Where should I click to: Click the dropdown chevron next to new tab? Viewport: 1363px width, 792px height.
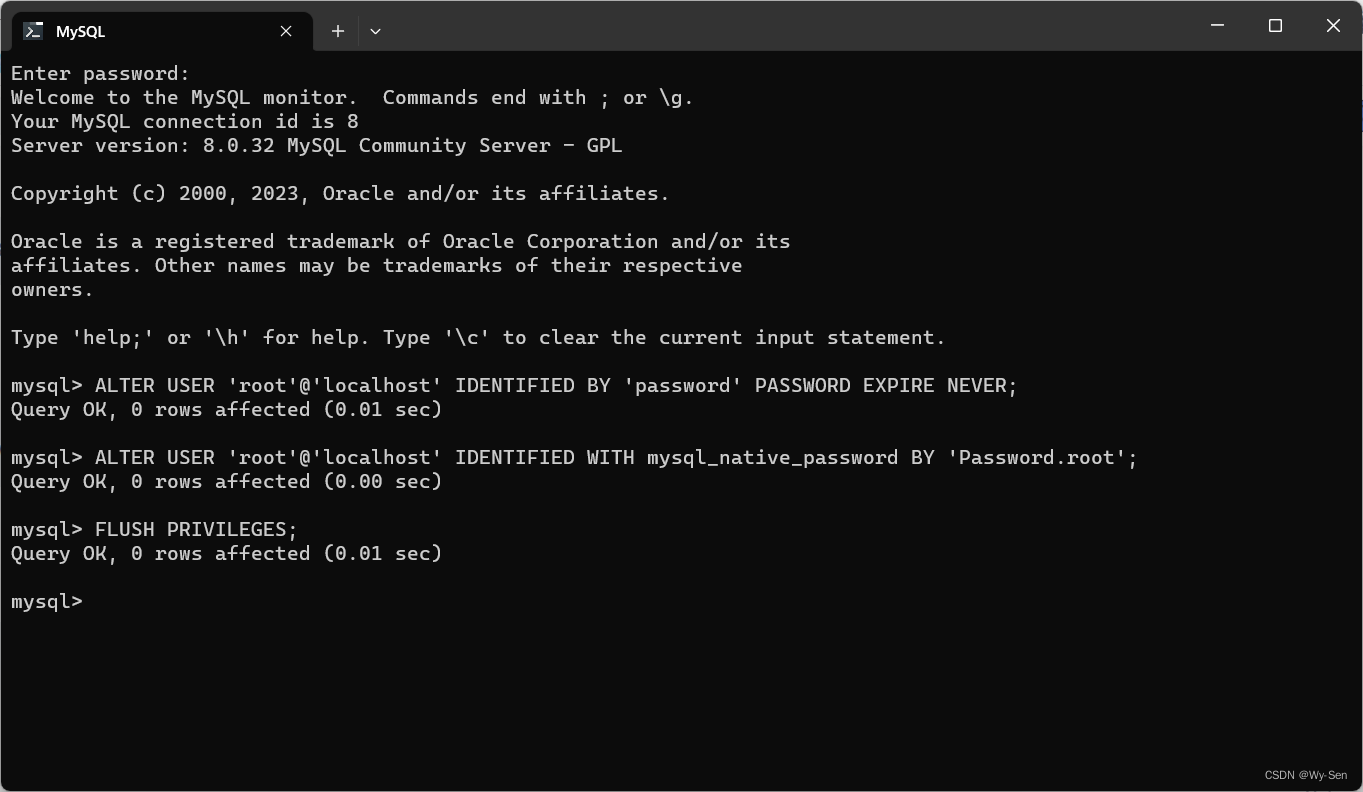pos(375,31)
